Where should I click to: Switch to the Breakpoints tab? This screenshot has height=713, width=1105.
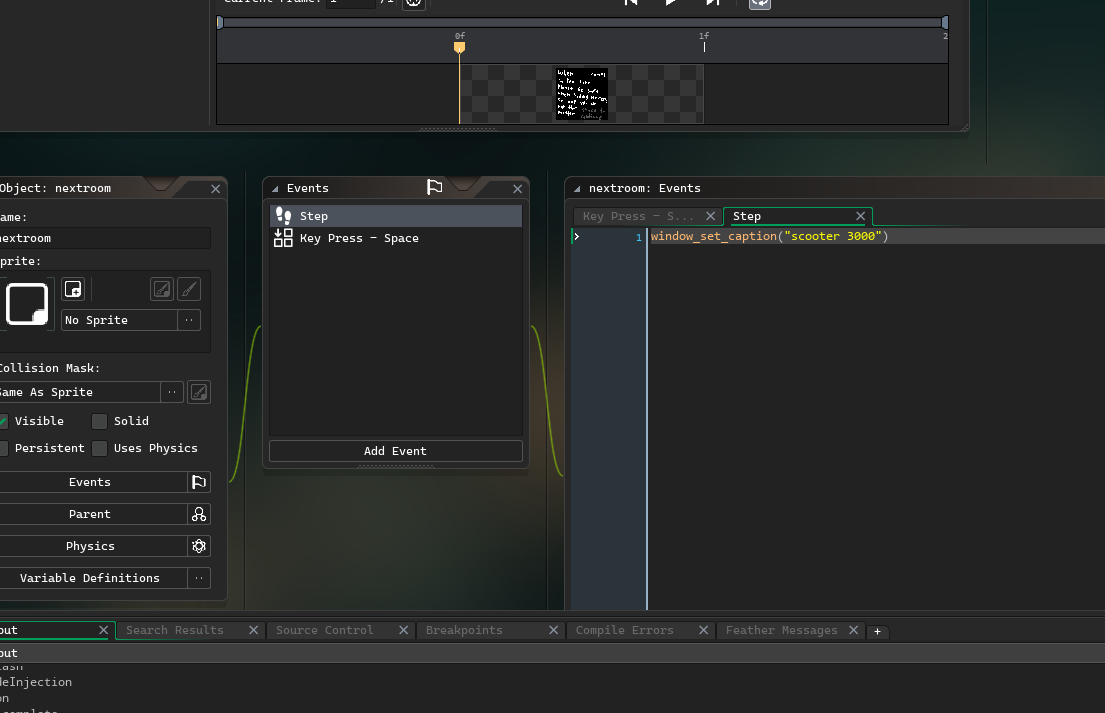(464, 630)
